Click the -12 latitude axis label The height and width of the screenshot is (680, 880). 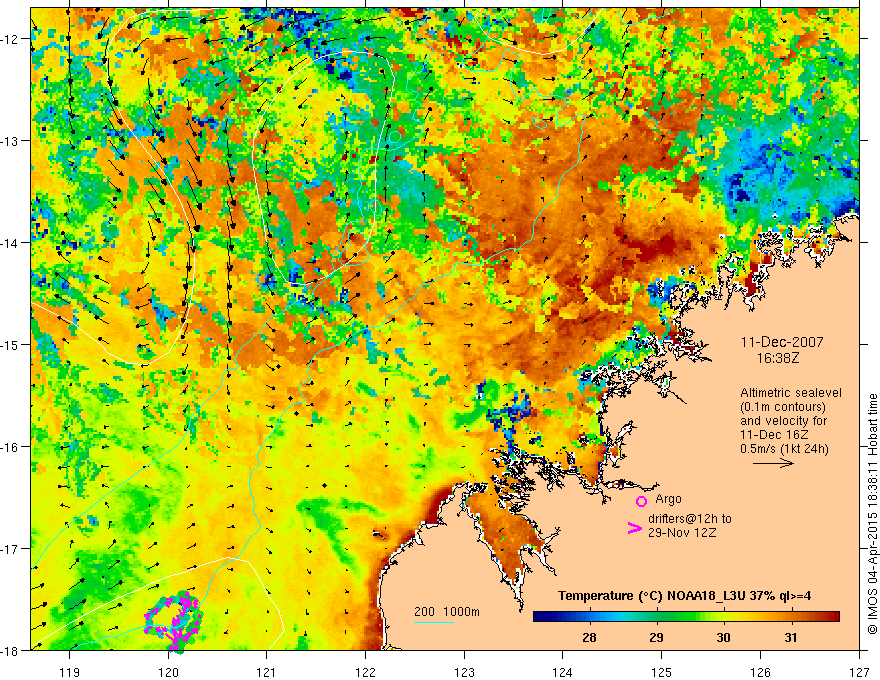click(11, 39)
